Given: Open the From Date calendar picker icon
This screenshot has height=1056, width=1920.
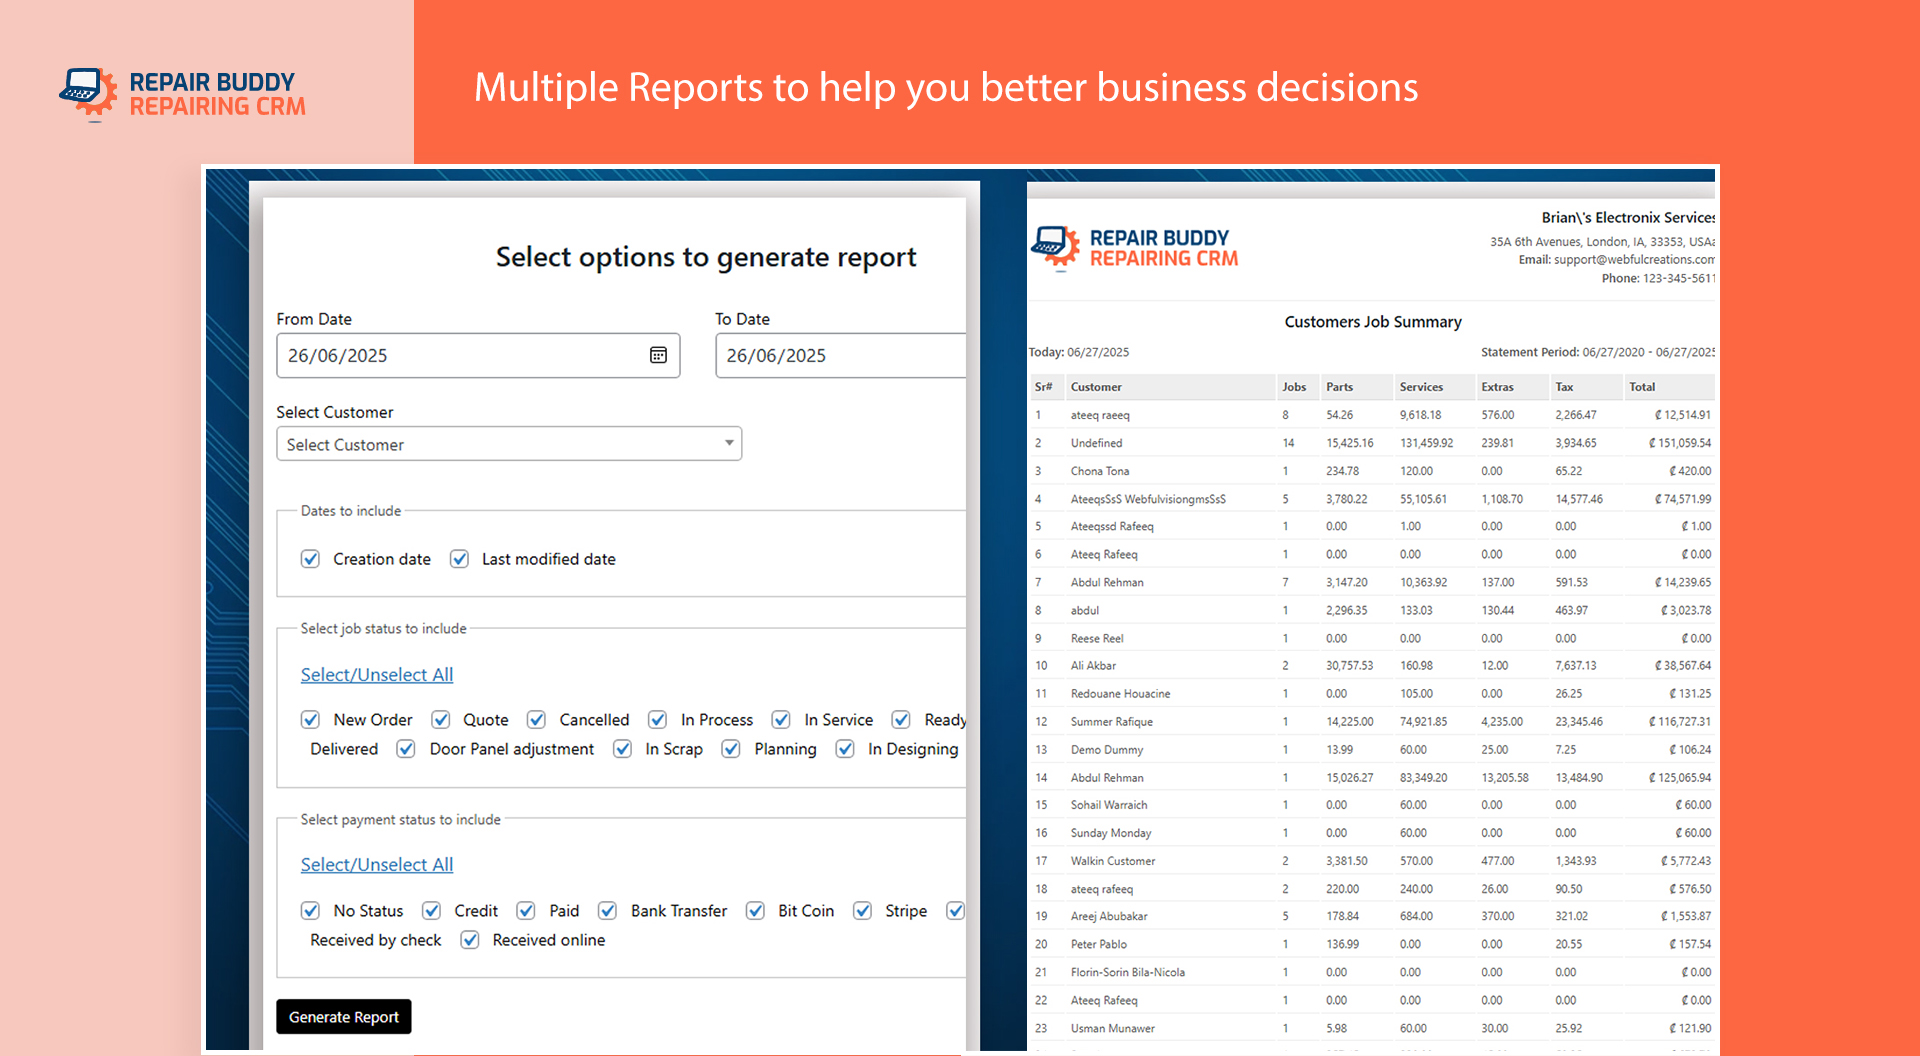Looking at the screenshot, I should [x=658, y=355].
